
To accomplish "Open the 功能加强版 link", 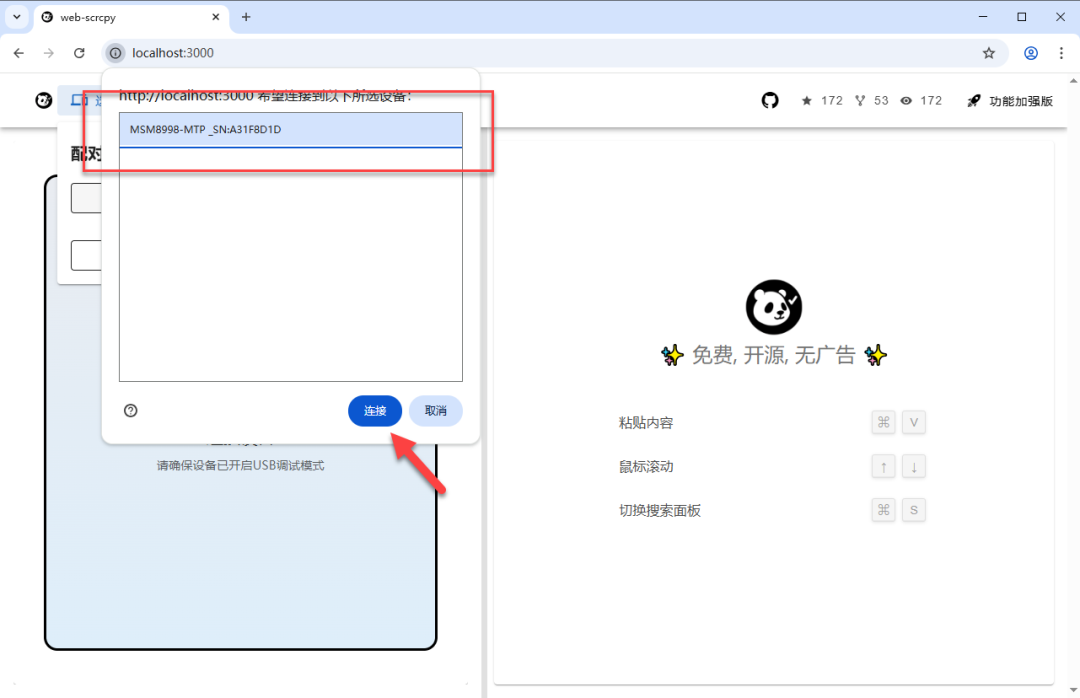I will (1019, 100).
